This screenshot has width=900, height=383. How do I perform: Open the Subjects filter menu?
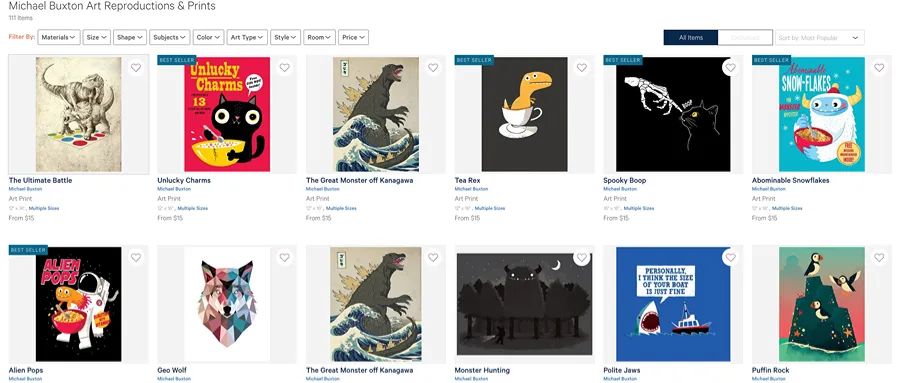pos(169,37)
